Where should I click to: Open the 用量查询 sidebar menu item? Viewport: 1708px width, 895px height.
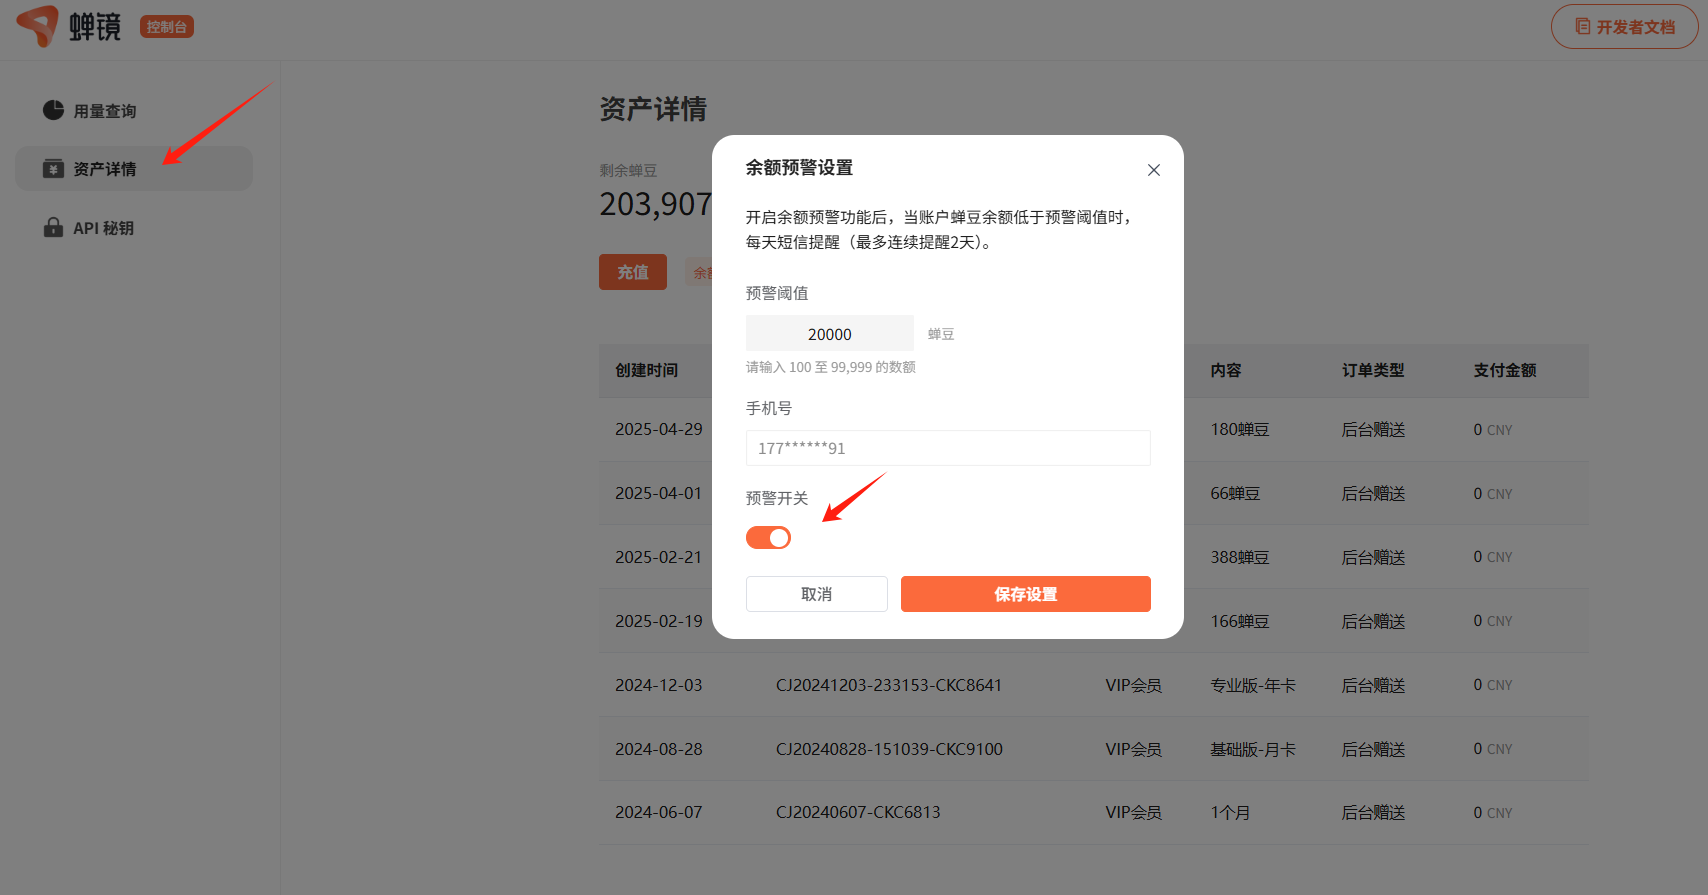click(x=105, y=111)
